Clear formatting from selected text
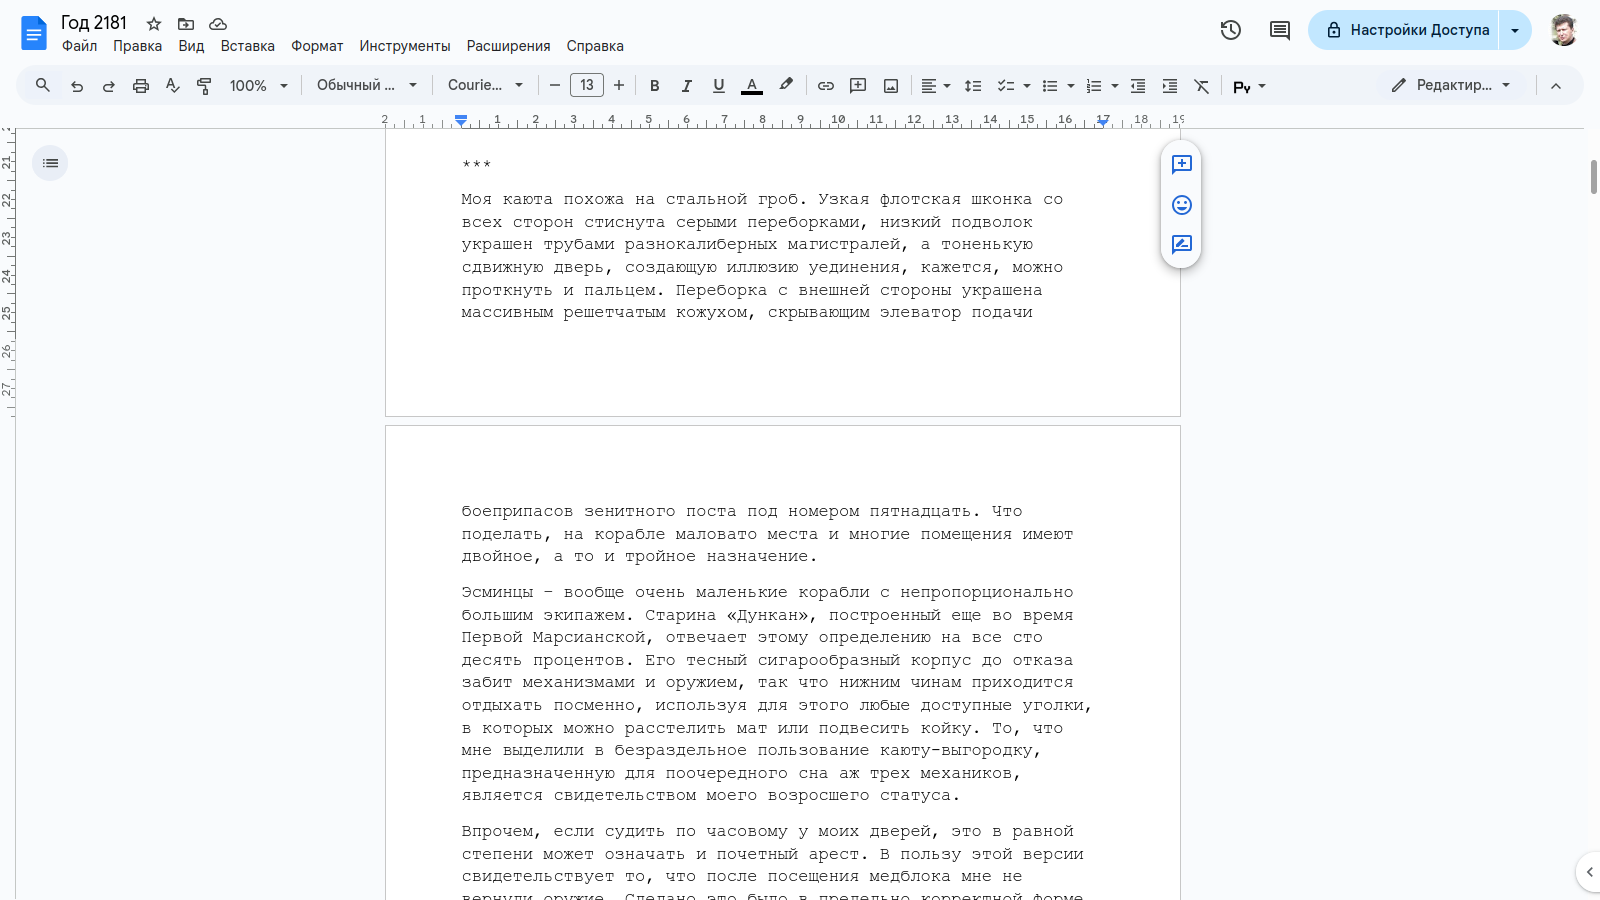 [1202, 86]
